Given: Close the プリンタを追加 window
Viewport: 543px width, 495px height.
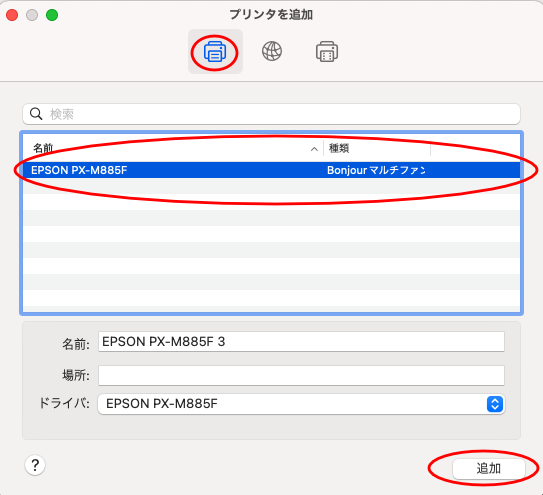Looking at the screenshot, I should tap(12, 15).
